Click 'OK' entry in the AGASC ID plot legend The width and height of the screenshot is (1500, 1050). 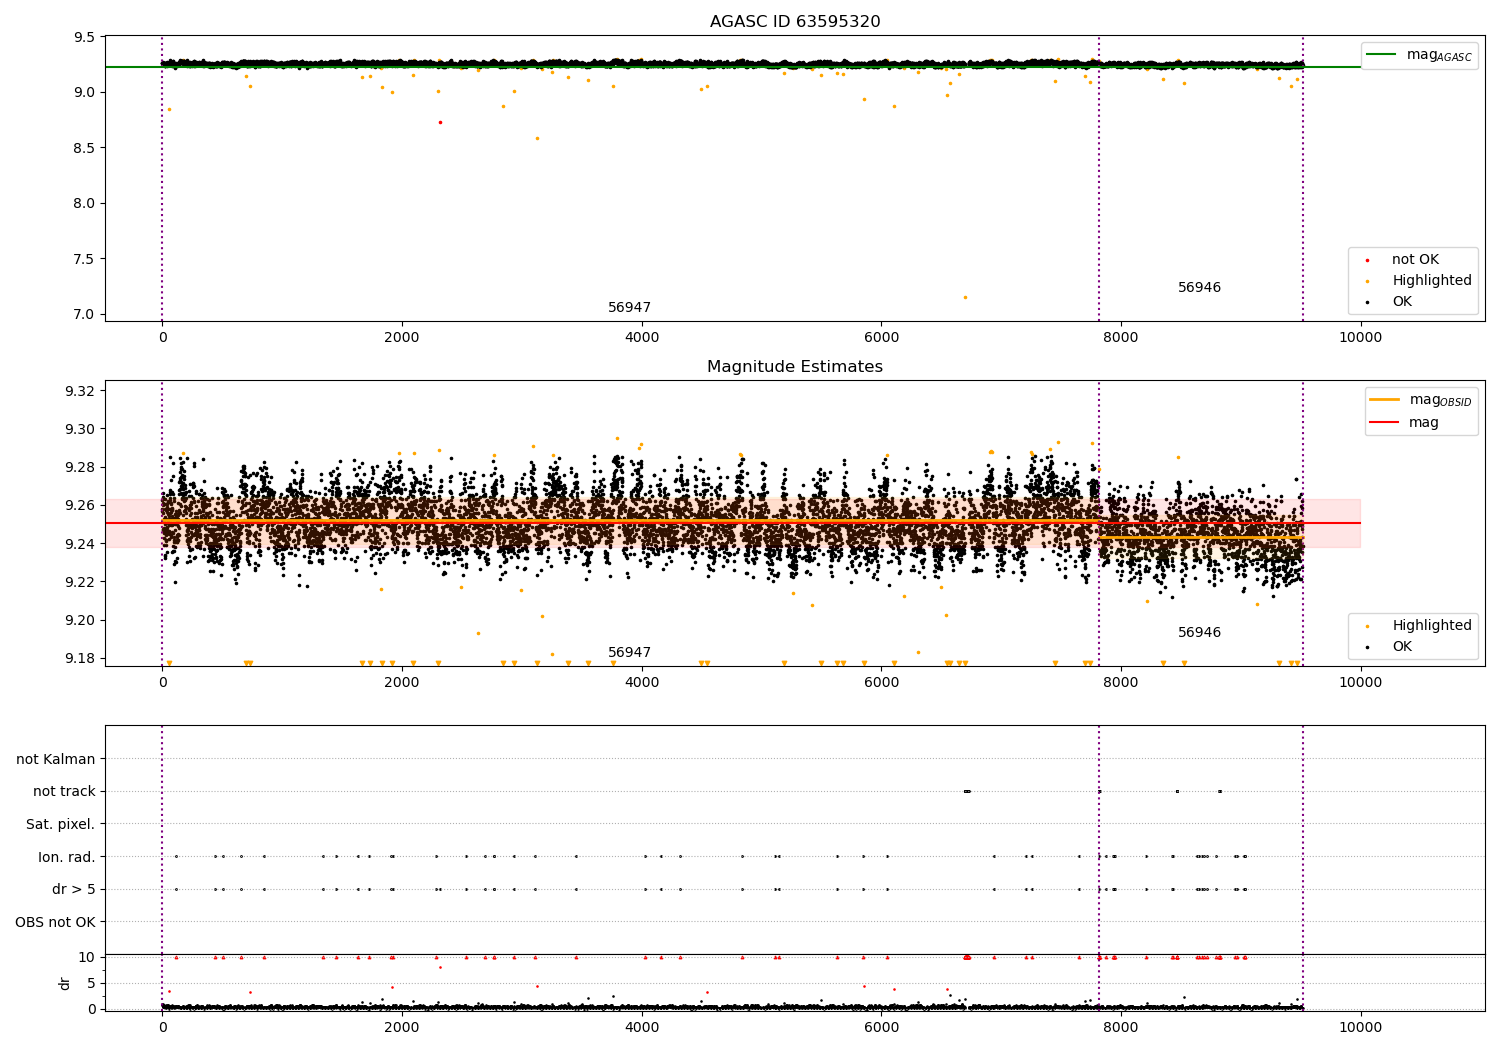(x=1402, y=302)
